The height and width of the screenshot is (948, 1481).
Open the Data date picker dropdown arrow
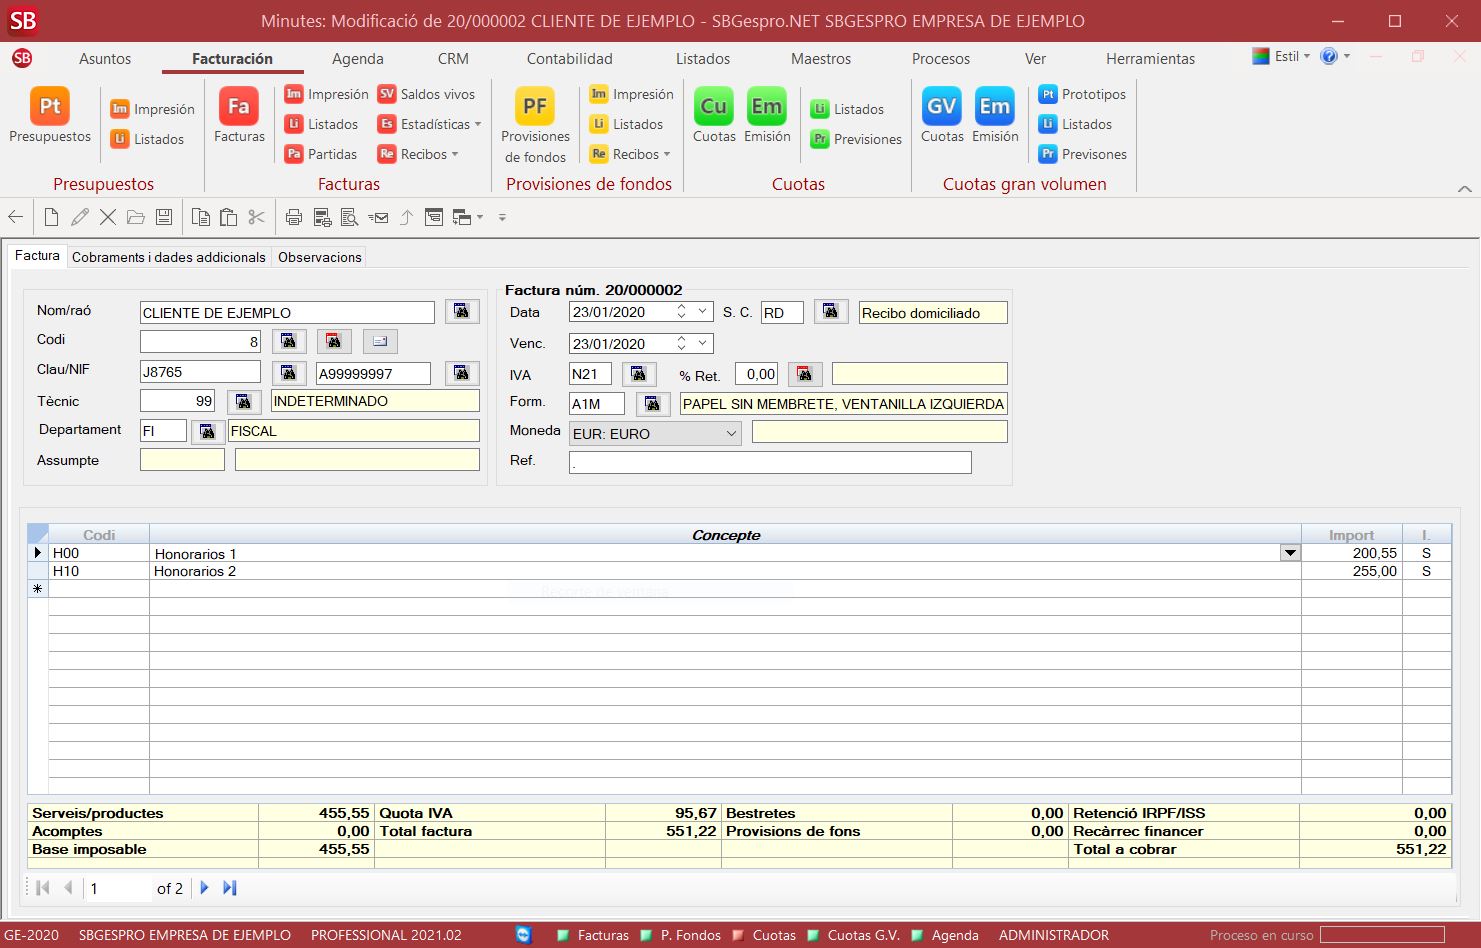[703, 312]
